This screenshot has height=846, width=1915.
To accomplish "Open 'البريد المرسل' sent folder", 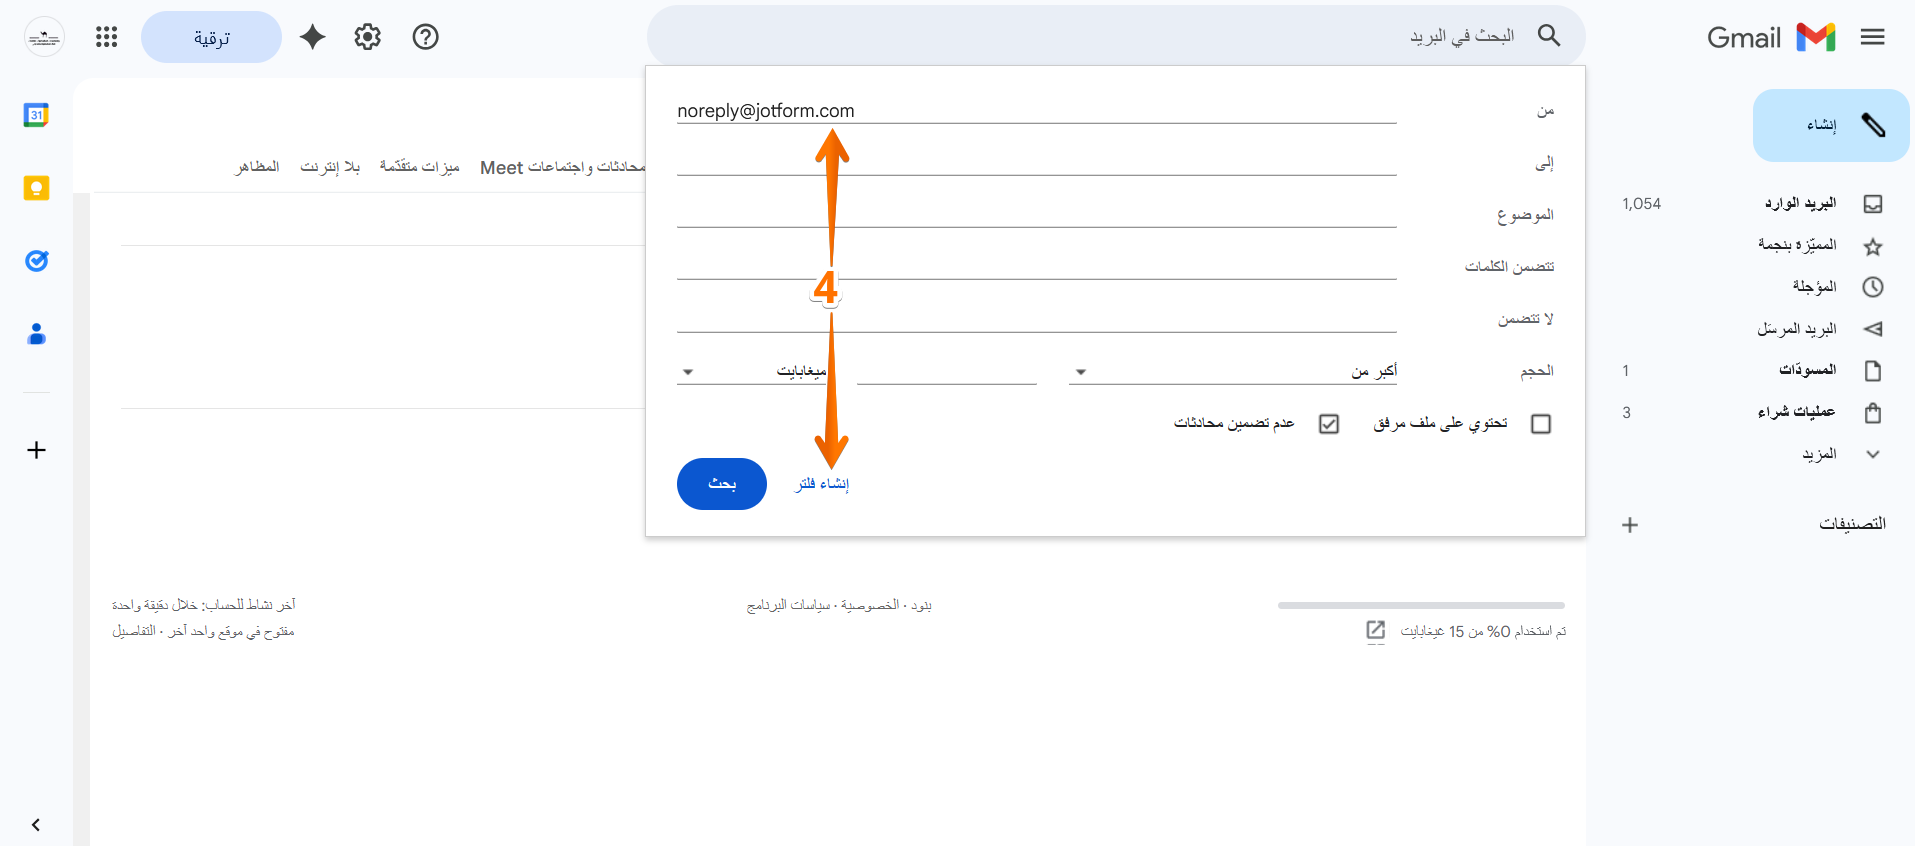I will [x=1797, y=329].
